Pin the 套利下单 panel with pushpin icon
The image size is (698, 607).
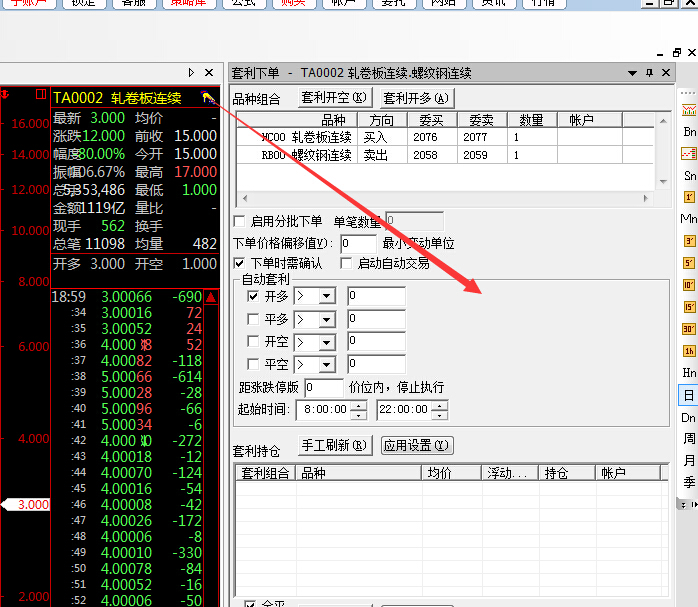[x=649, y=73]
